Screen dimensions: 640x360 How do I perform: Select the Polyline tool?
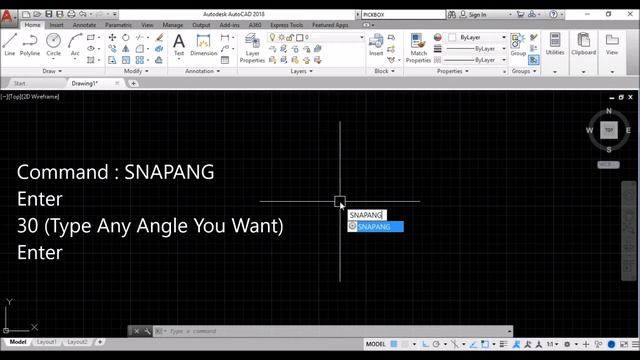[30, 44]
